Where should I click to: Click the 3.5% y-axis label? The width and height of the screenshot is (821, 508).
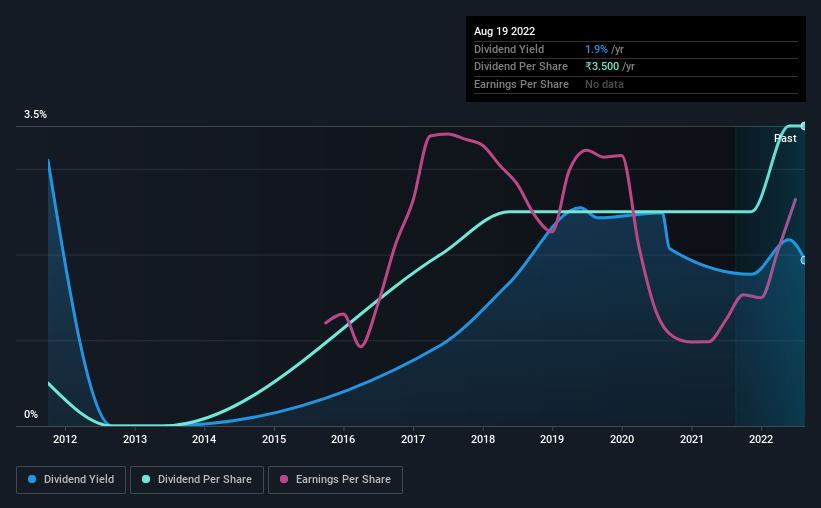[35, 114]
